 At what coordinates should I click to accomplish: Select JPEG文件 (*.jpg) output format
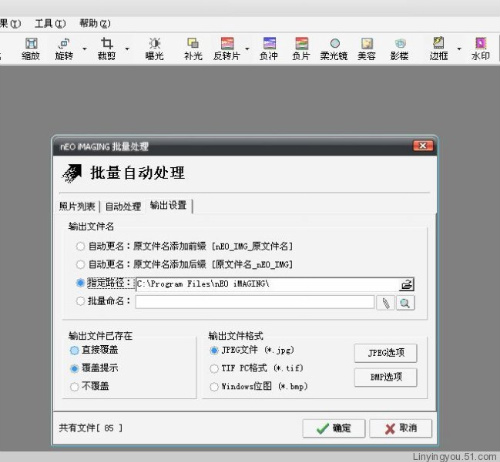[214, 350]
